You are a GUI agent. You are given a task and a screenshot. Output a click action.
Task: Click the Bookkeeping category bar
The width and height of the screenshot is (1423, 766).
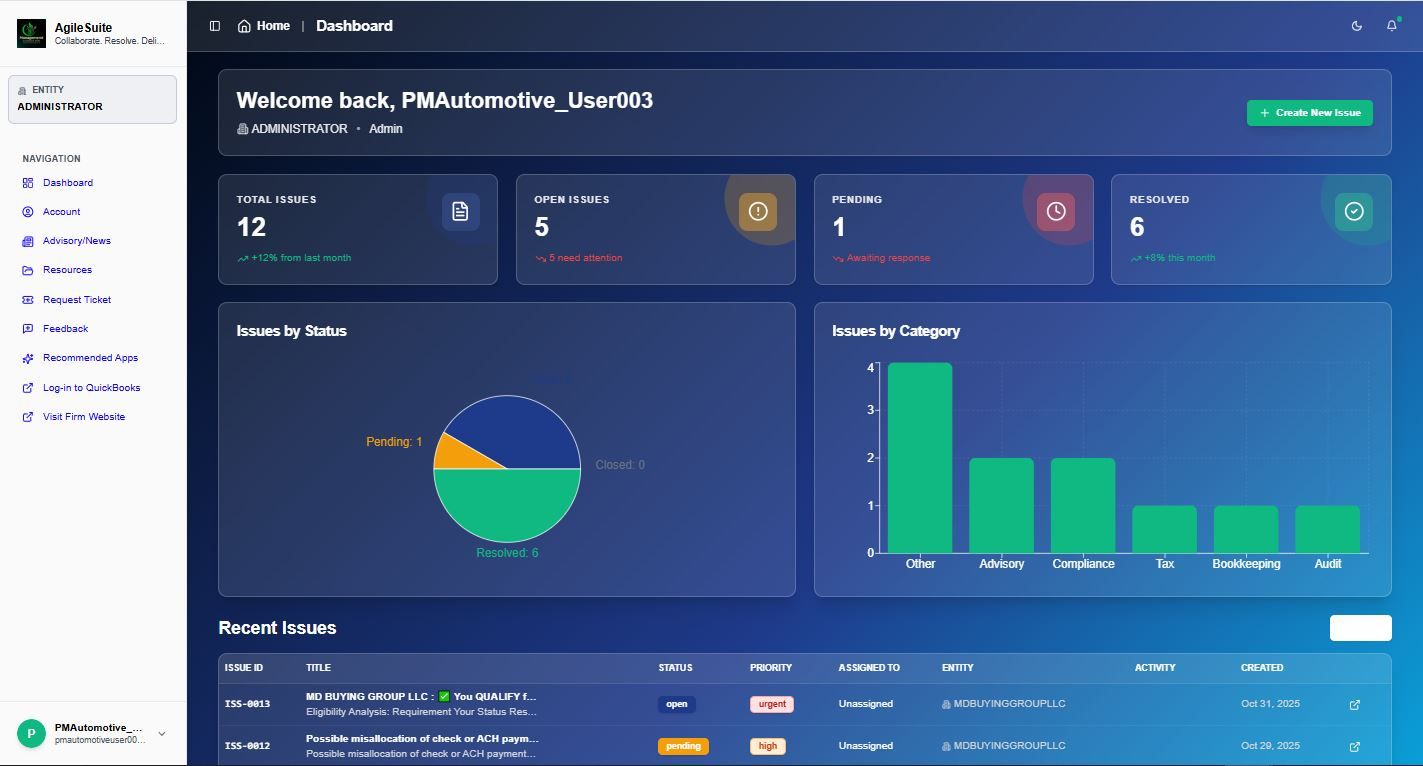1246,529
